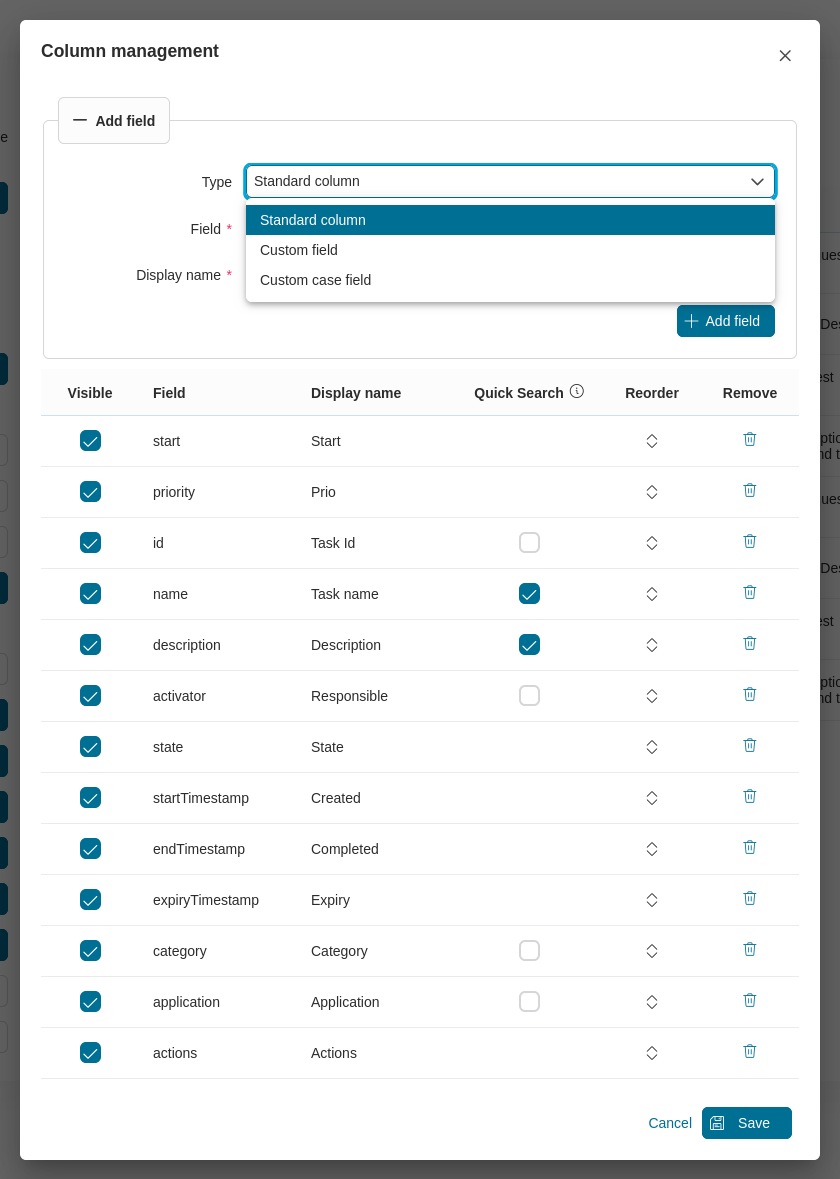Click the trash icon for the actions row
This screenshot has height=1179, width=840.
pyautogui.click(x=750, y=1051)
